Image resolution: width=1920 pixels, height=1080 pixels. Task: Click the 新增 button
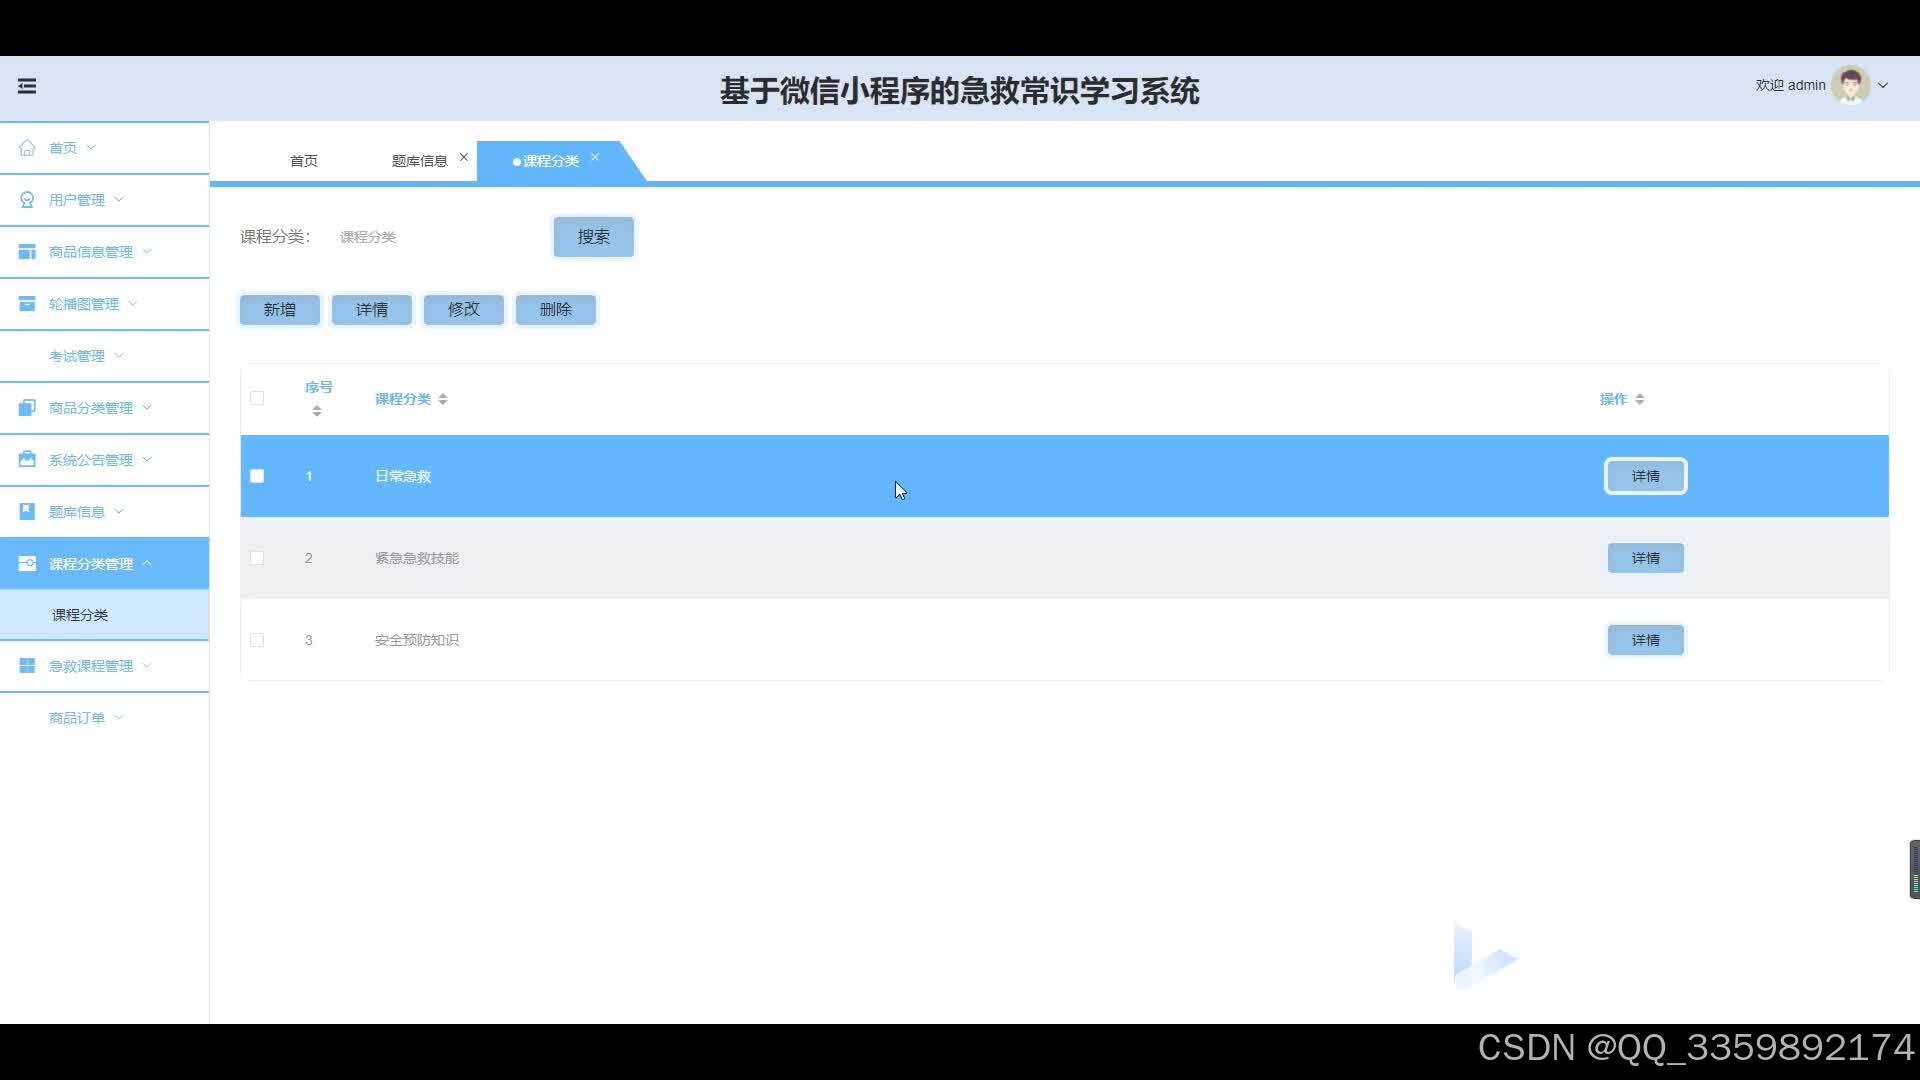point(280,310)
